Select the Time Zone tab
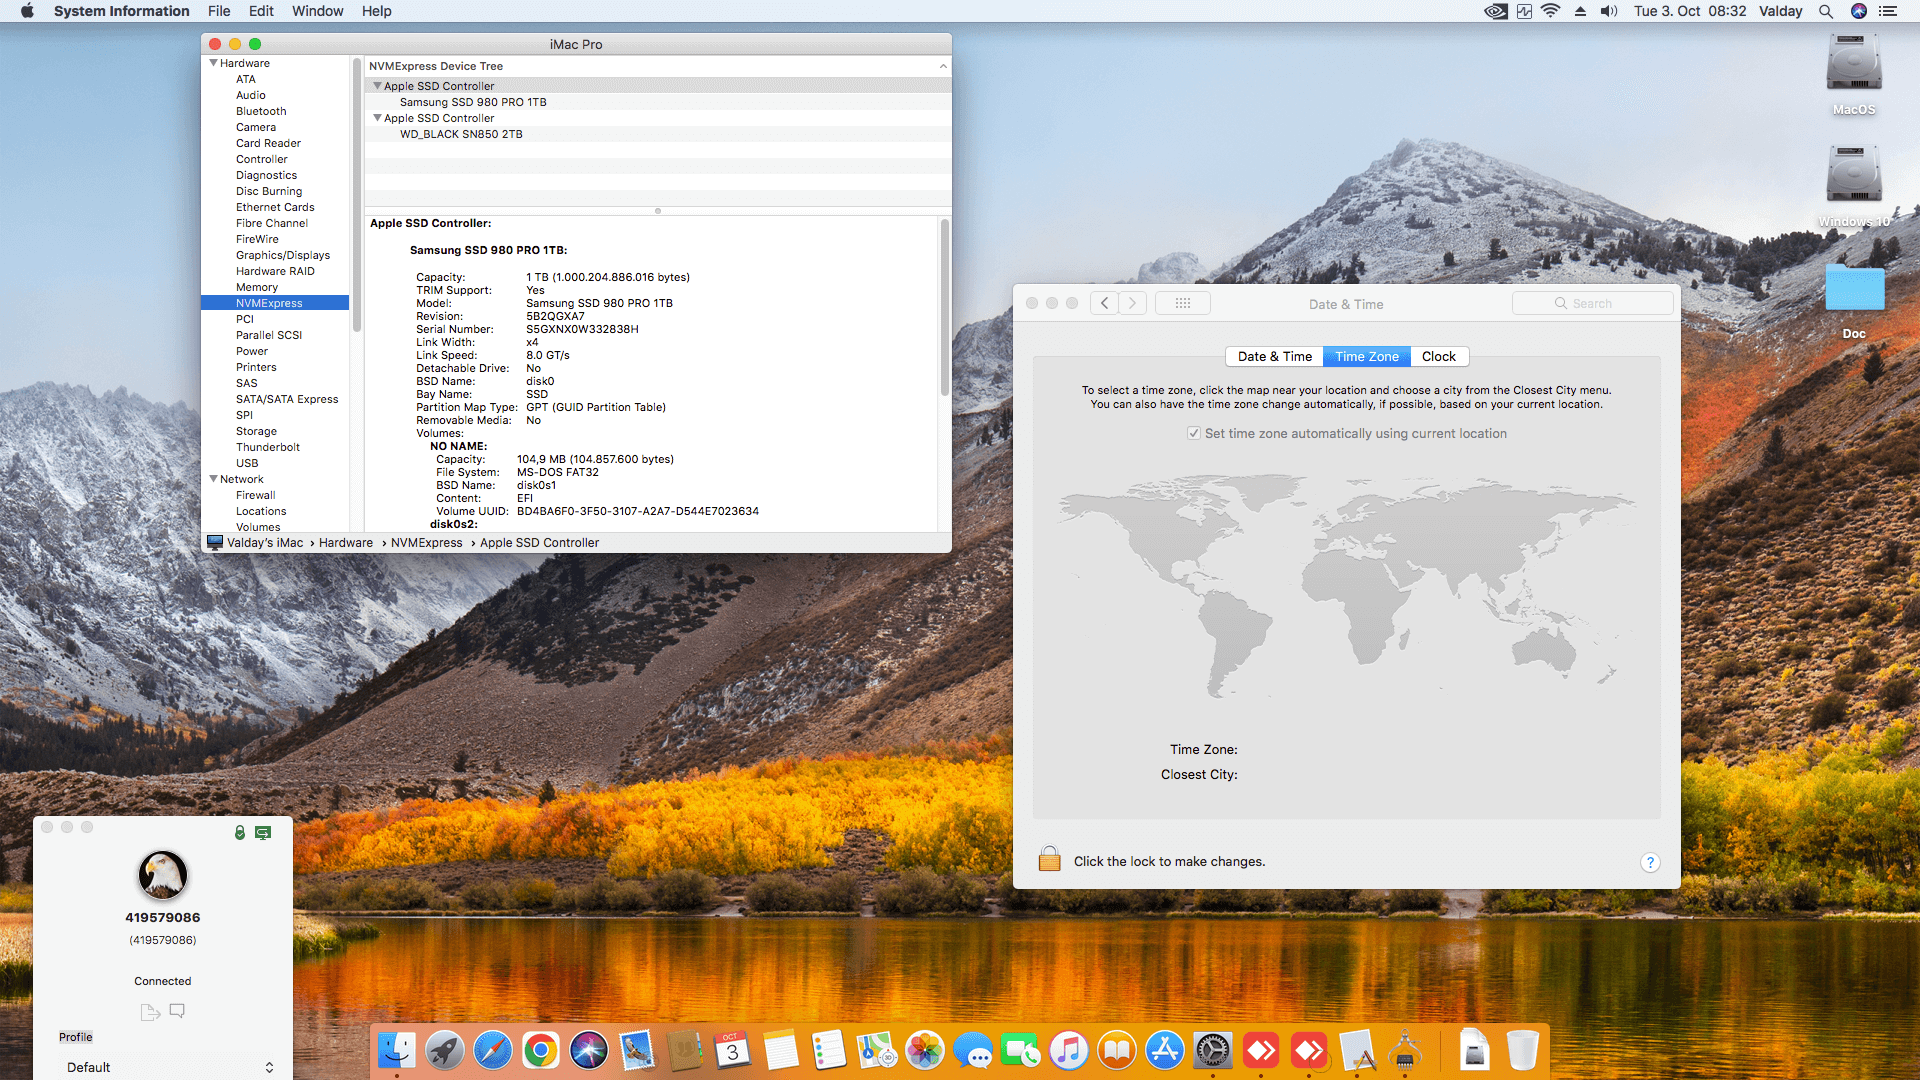The width and height of the screenshot is (1920, 1080). pos(1367,356)
